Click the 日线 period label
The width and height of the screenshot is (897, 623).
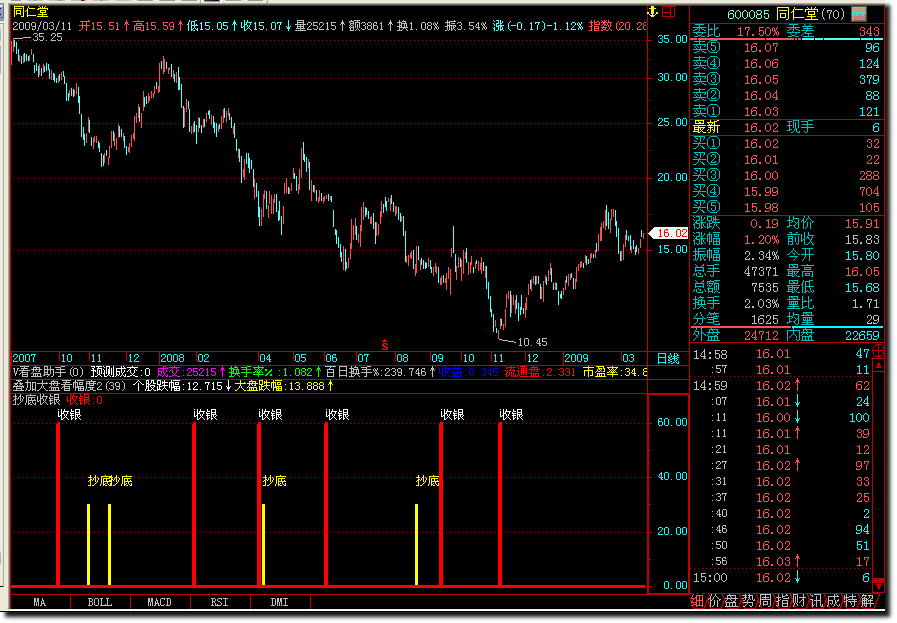point(668,359)
